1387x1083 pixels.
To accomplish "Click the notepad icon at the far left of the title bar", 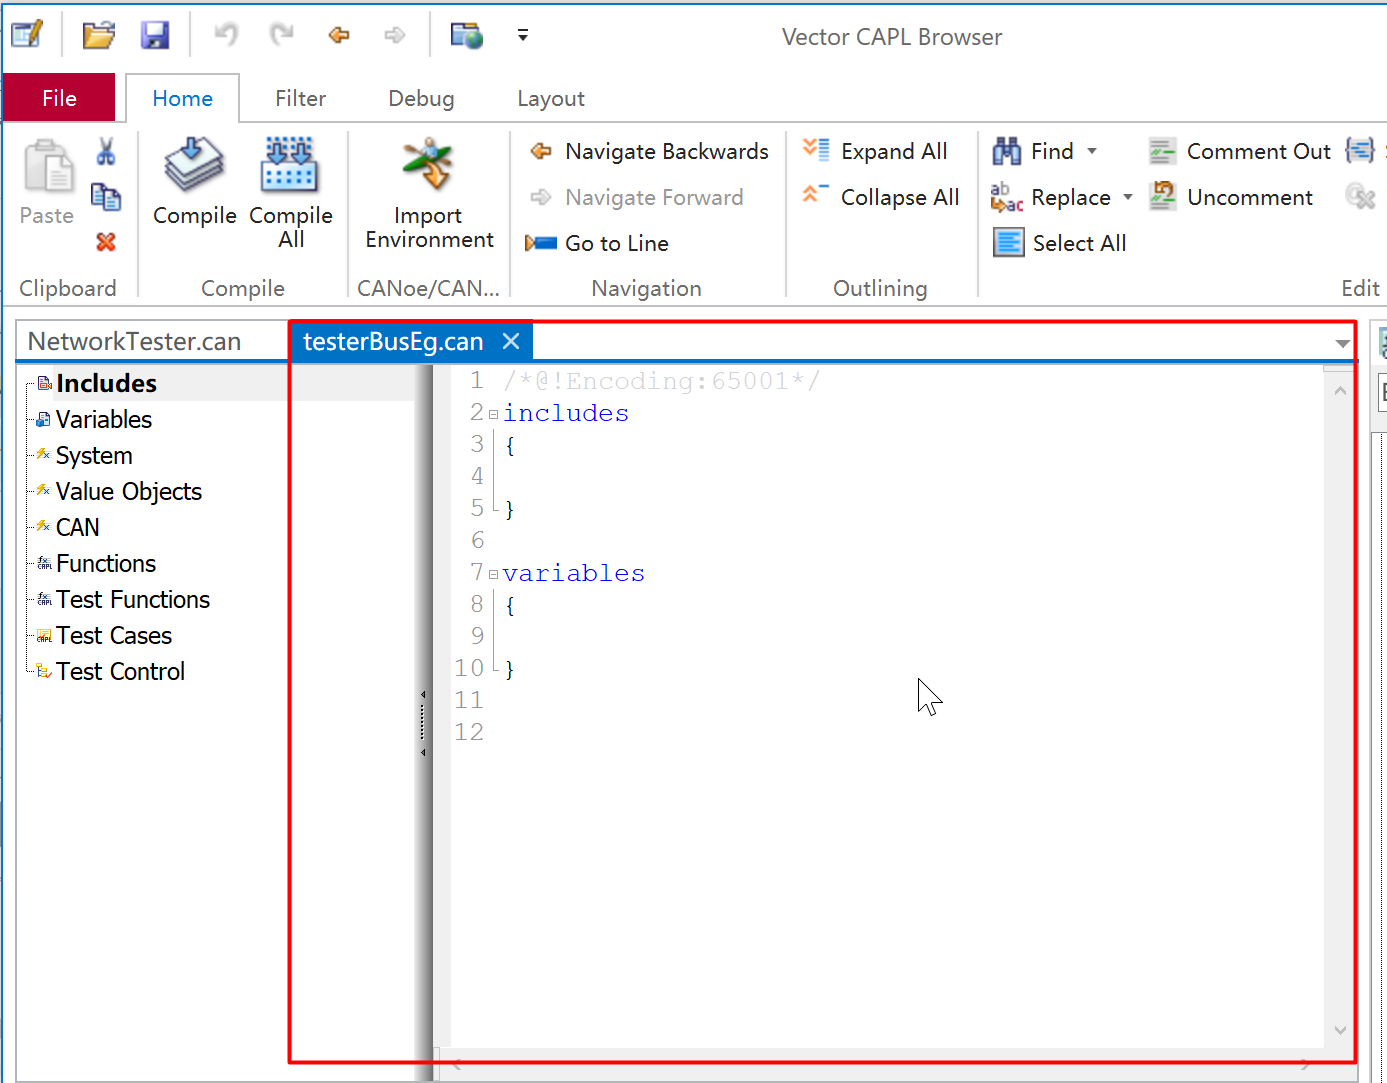I will pos(27,34).
